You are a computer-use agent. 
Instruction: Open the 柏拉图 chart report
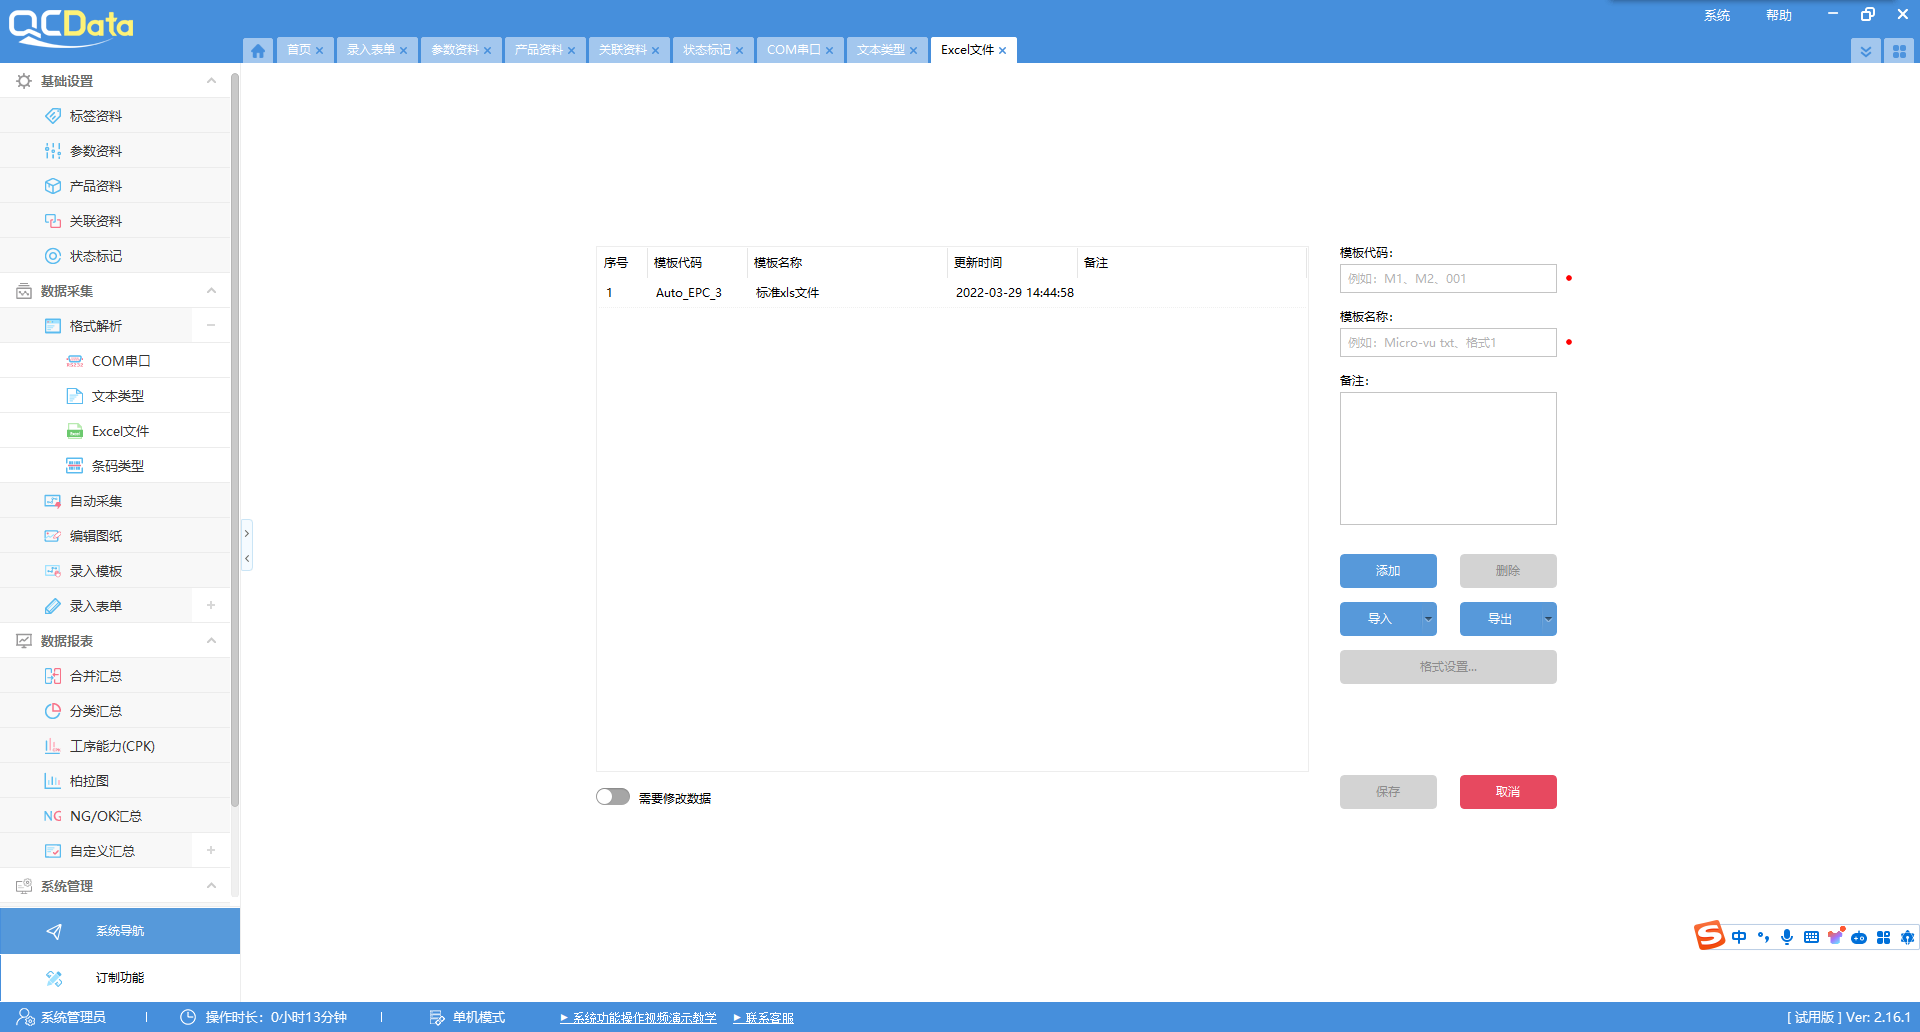[89, 781]
